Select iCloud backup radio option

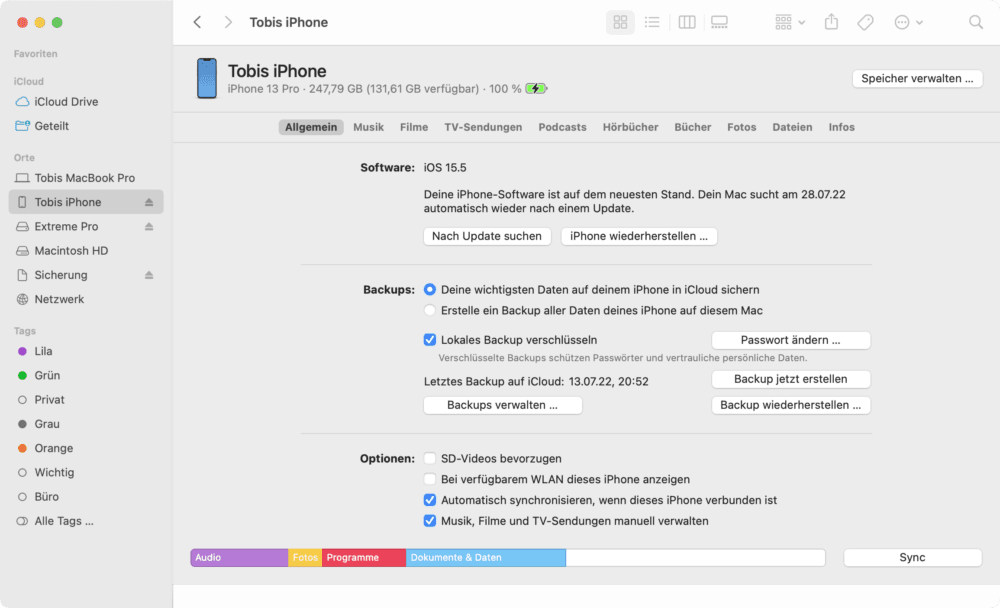pos(430,290)
